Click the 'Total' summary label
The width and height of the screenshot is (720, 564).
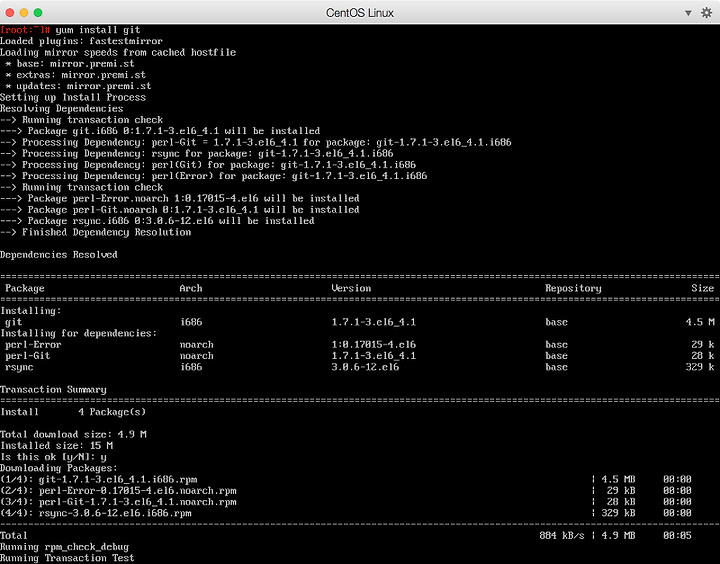(14, 536)
